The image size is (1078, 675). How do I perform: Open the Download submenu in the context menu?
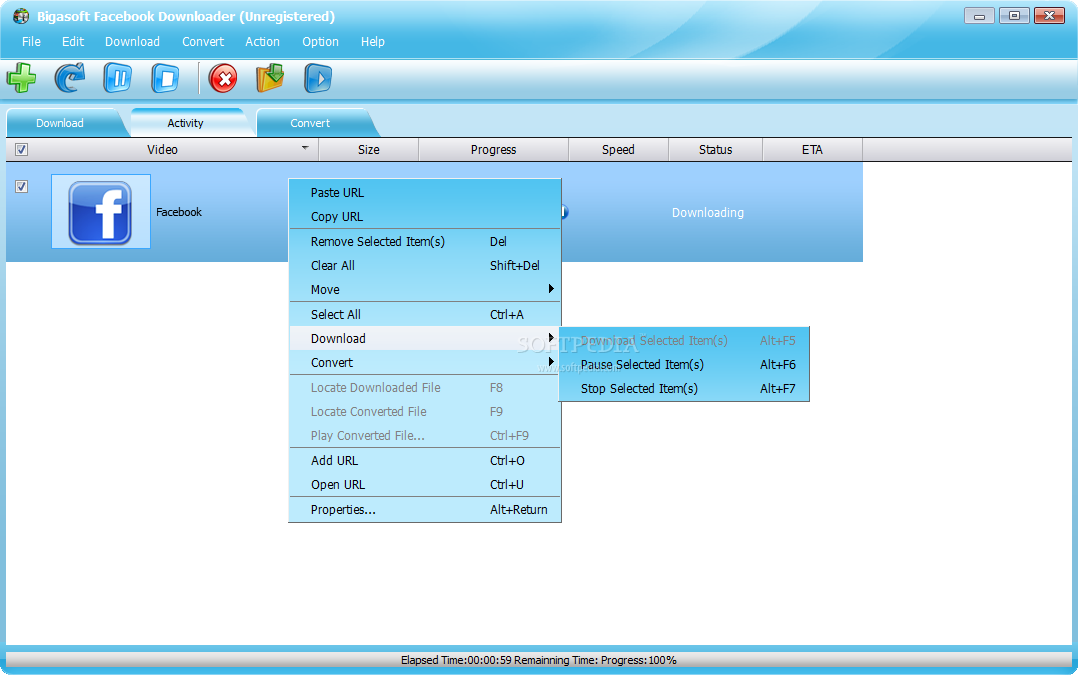[x=425, y=338]
